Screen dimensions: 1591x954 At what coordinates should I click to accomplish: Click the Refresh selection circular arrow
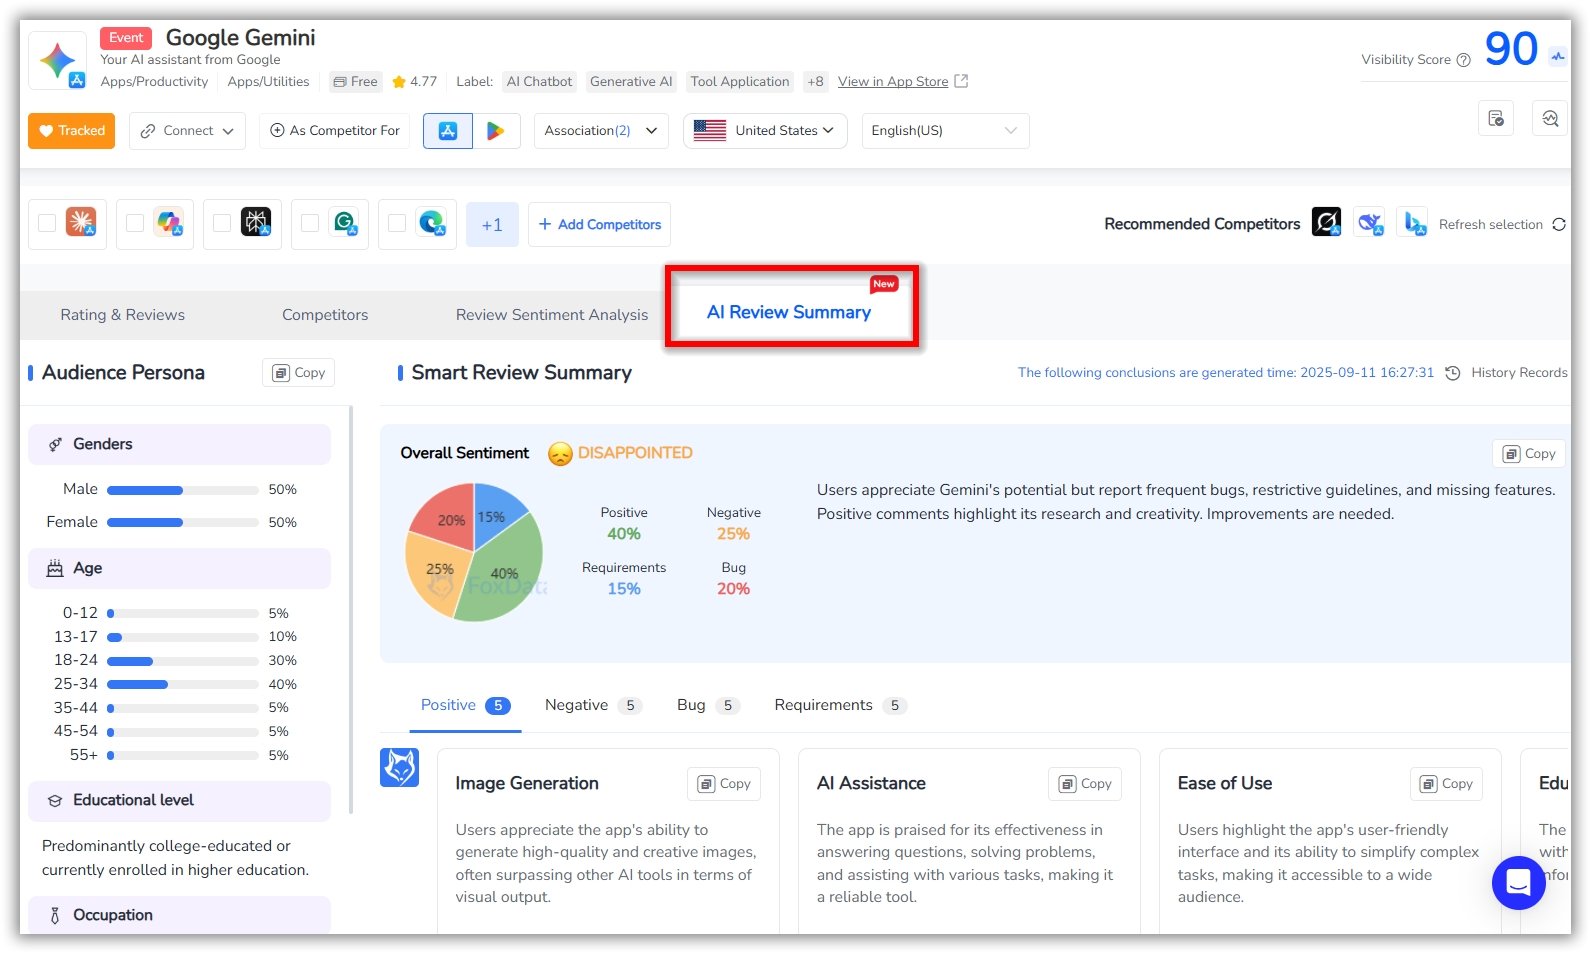click(1559, 224)
